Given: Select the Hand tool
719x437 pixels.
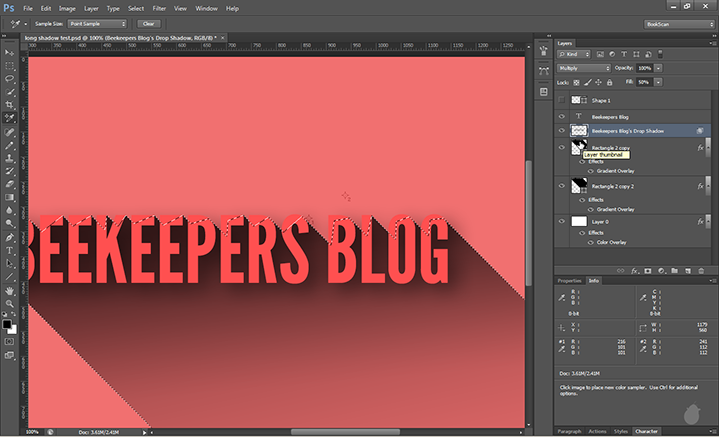Looking at the screenshot, I should pyautogui.click(x=9, y=291).
